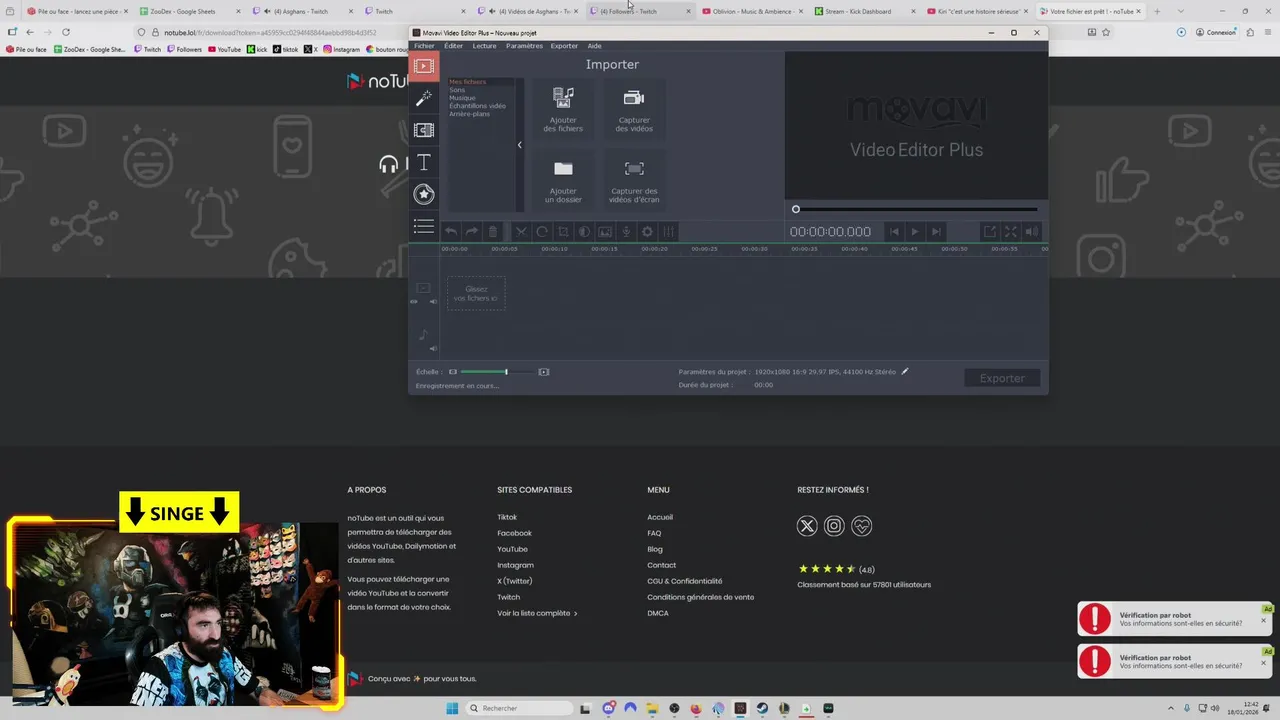Screen dimensions: 1280x720
Task: Select Sons category
Action: (457, 90)
